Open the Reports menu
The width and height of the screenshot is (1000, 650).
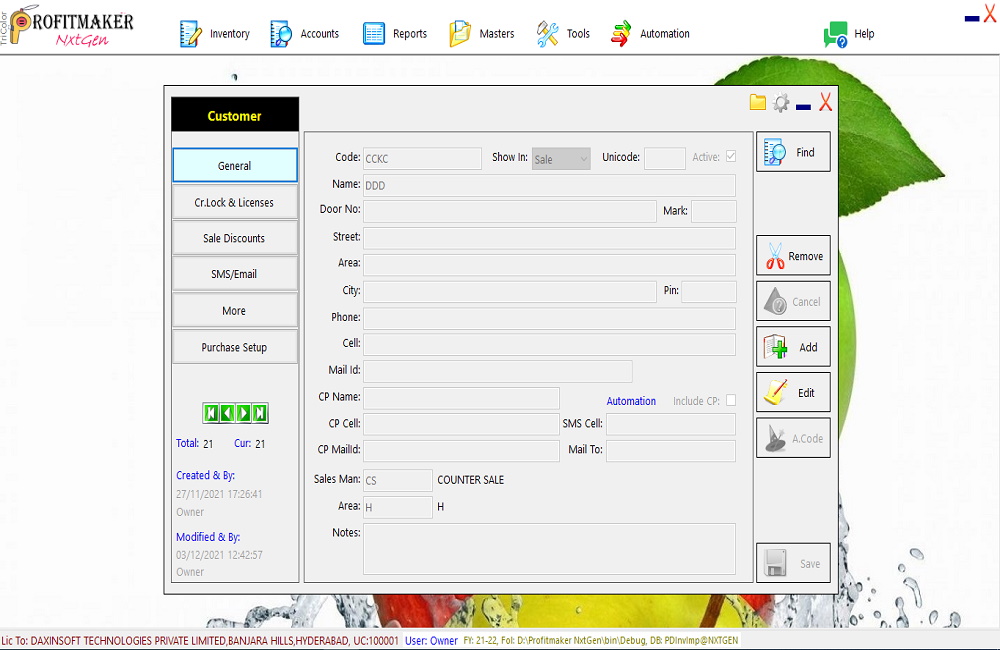[x=395, y=34]
